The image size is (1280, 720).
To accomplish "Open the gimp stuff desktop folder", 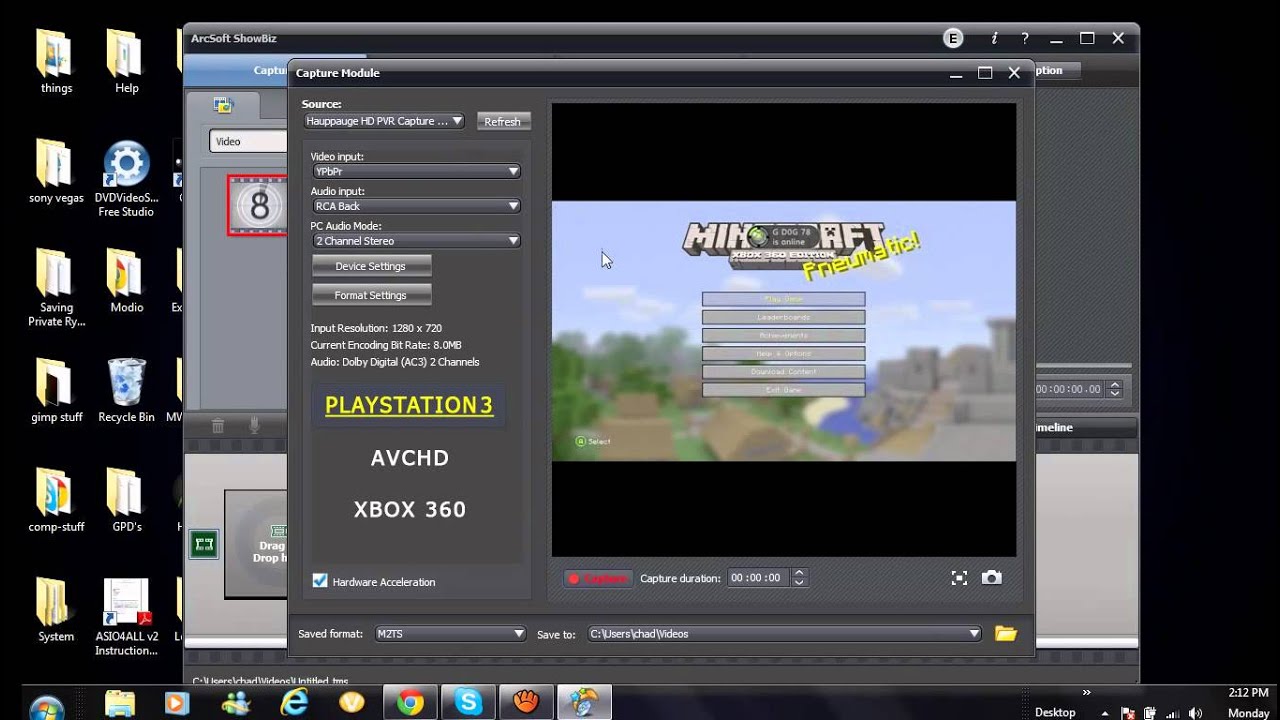I will click(56, 391).
